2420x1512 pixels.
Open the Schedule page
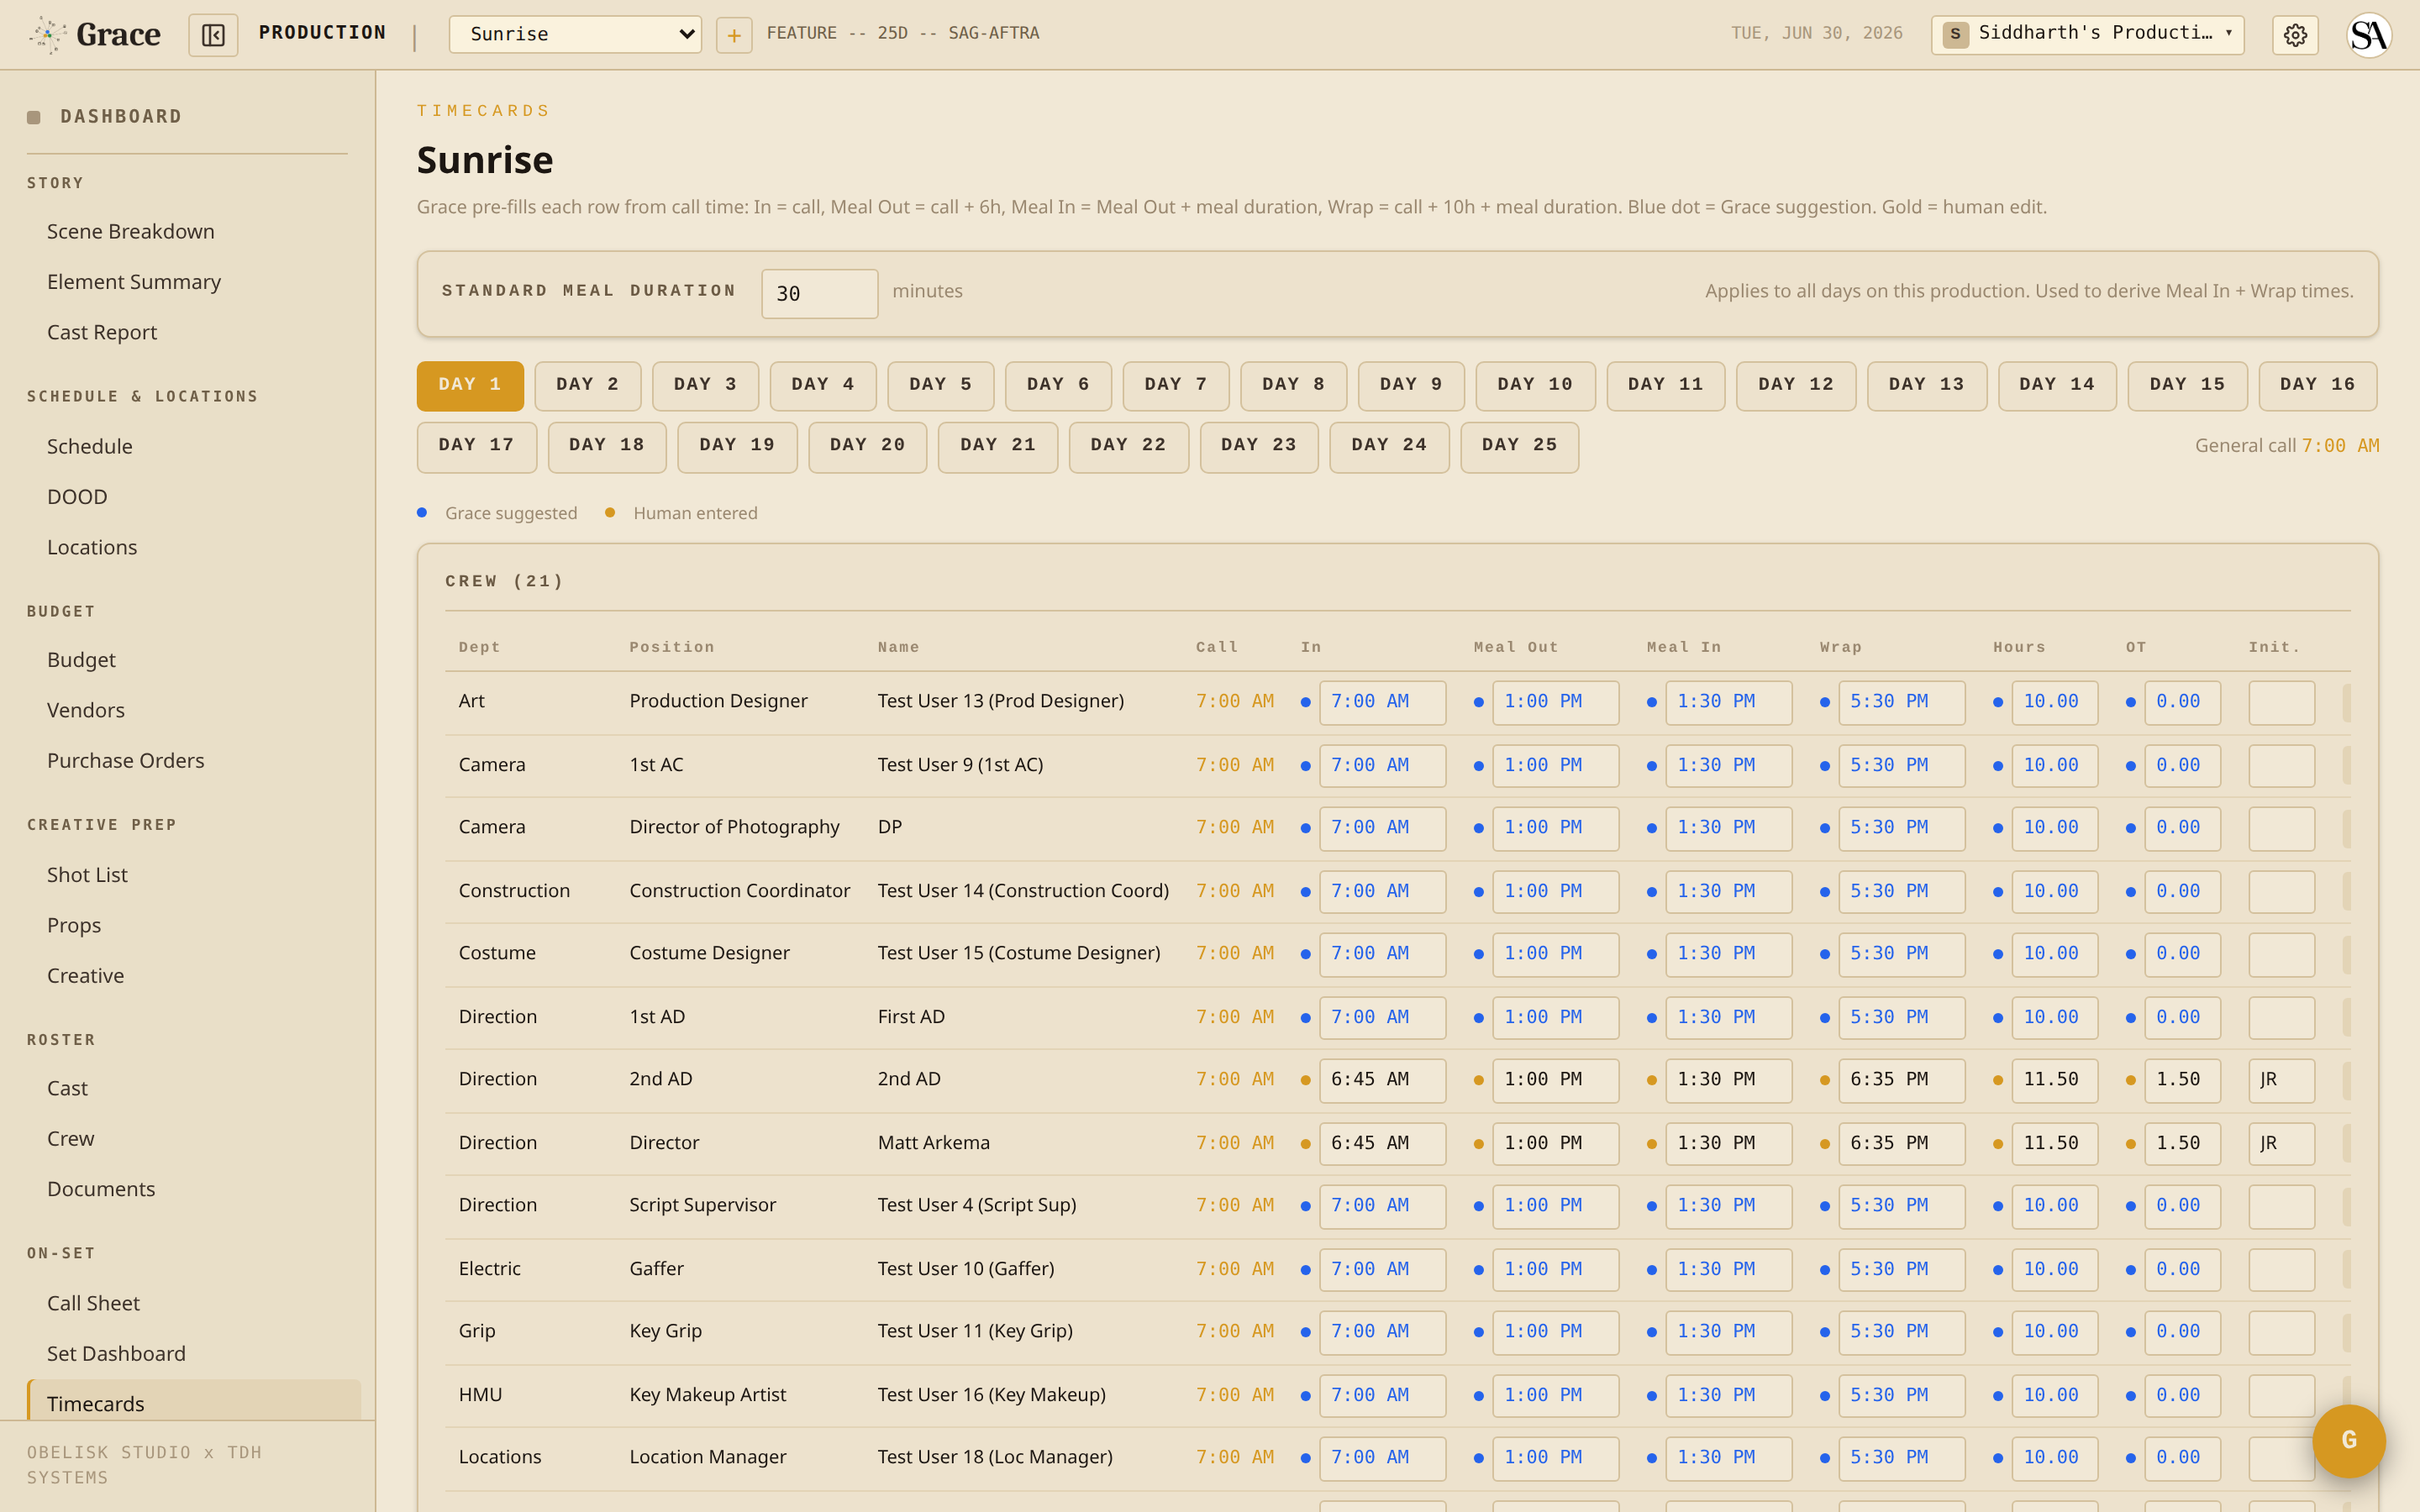[x=90, y=446]
